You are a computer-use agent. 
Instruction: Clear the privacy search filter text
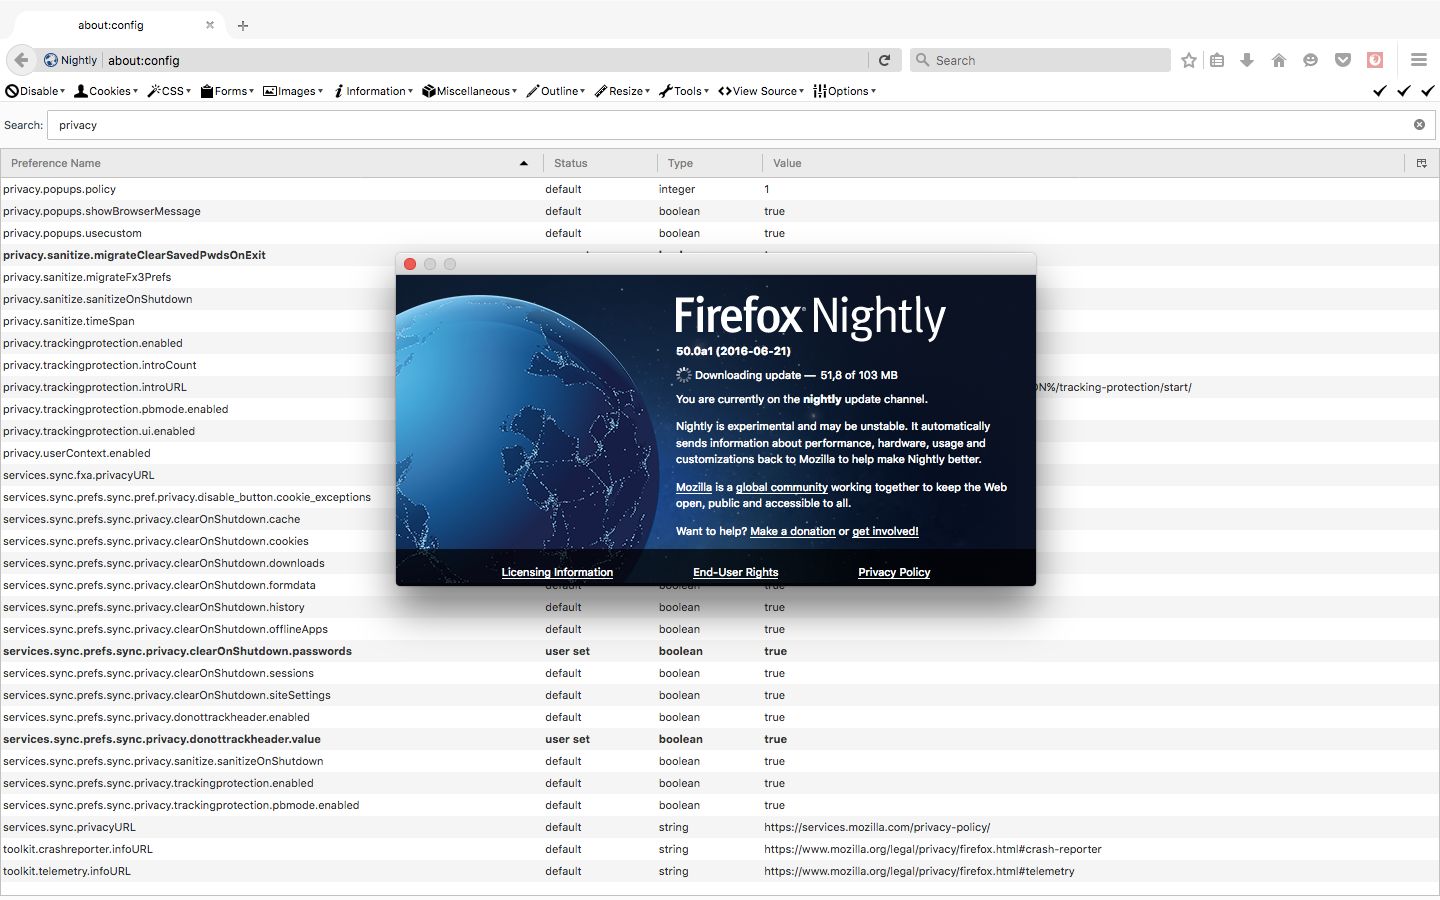1419,125
